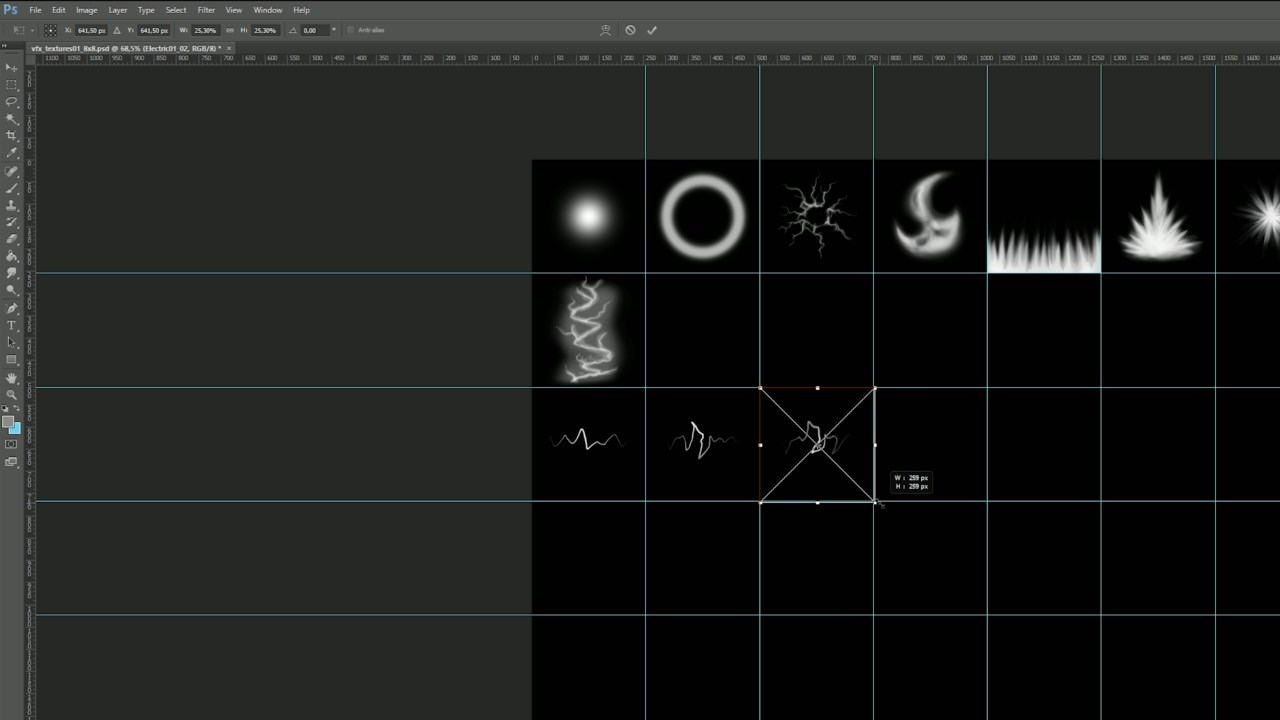This screenshot has width=1280, height=720.
Task: Choose the Type tool
Action: coord(12,326)
